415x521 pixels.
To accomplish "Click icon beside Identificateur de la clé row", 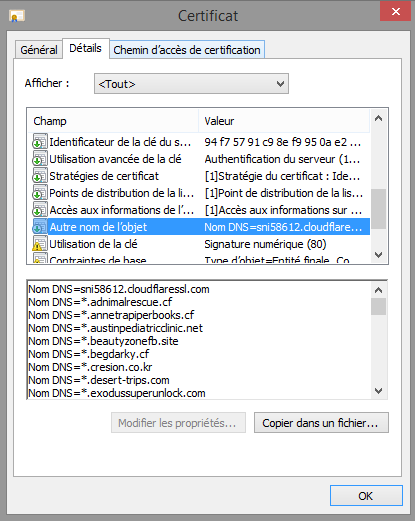I will [x=40, y=141].
